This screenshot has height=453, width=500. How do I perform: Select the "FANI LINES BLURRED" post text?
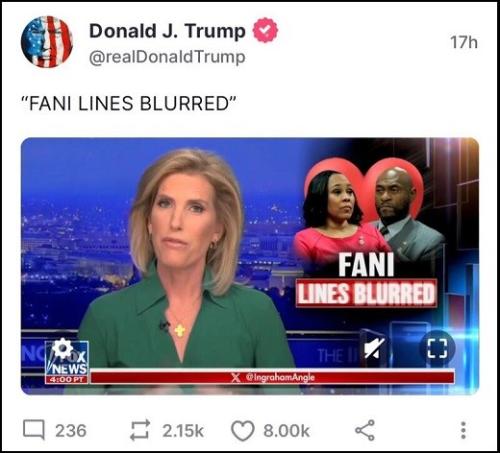pyautogui.click(x=128, y=103)
